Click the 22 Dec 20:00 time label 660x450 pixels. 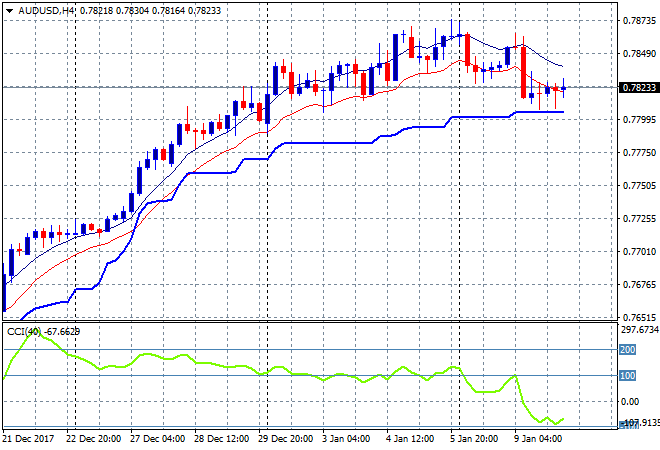tap(93, 439)
